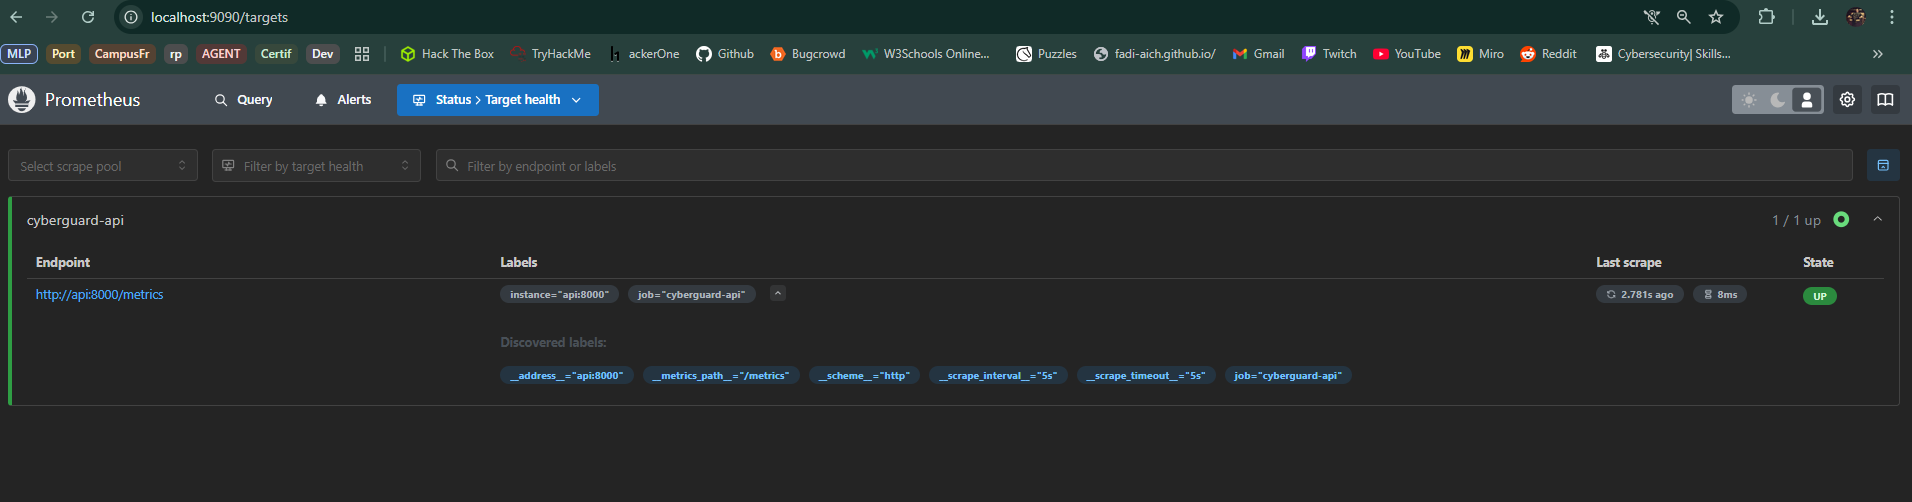Click collapse all pools button beside filter

click(x=1883, y=166)
